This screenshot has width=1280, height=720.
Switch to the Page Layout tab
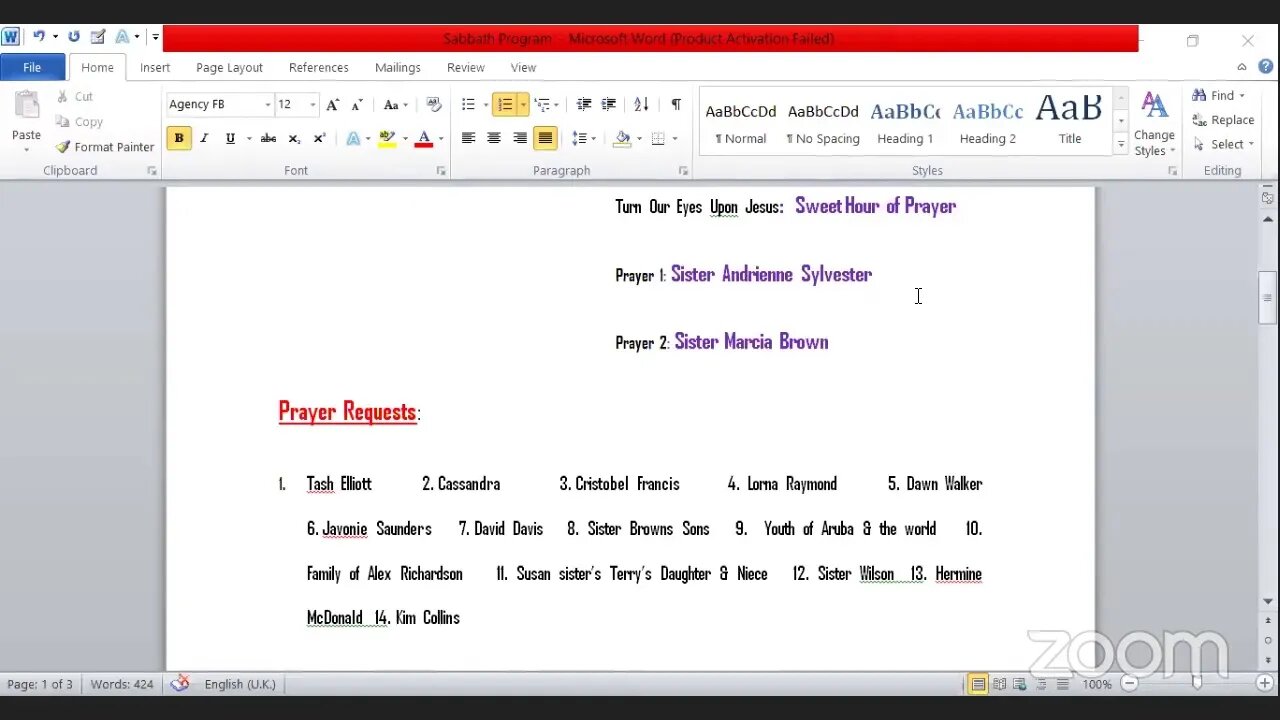tap(229, 67)
